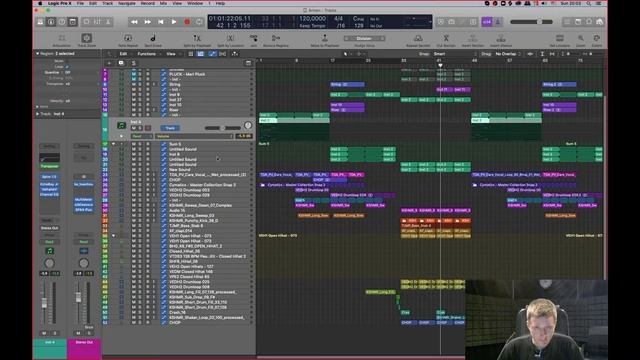This screenshot has width=640, height=360.
Task: Click Insert Silence toolbar icon
Action: pyautogui.click(x=501, y=38)
